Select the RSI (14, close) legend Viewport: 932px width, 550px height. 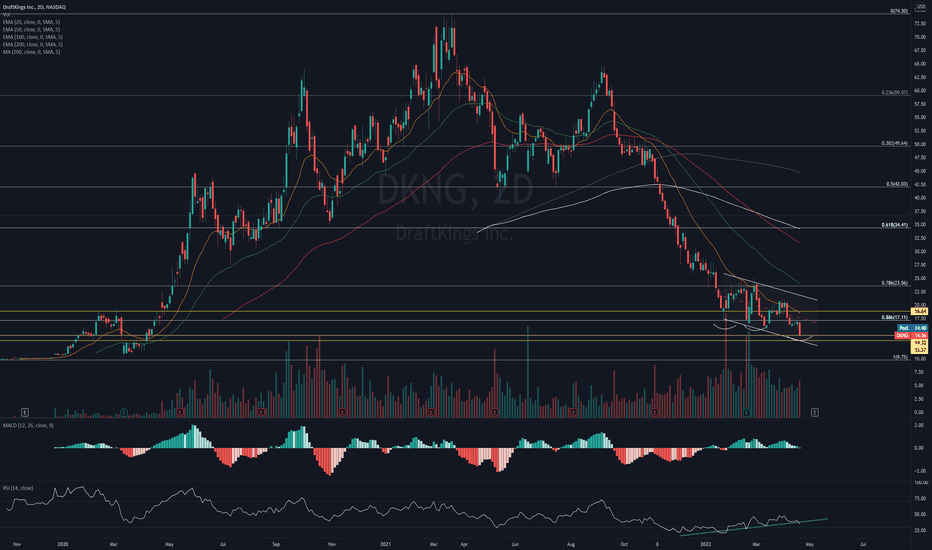[x=18, y=488]
